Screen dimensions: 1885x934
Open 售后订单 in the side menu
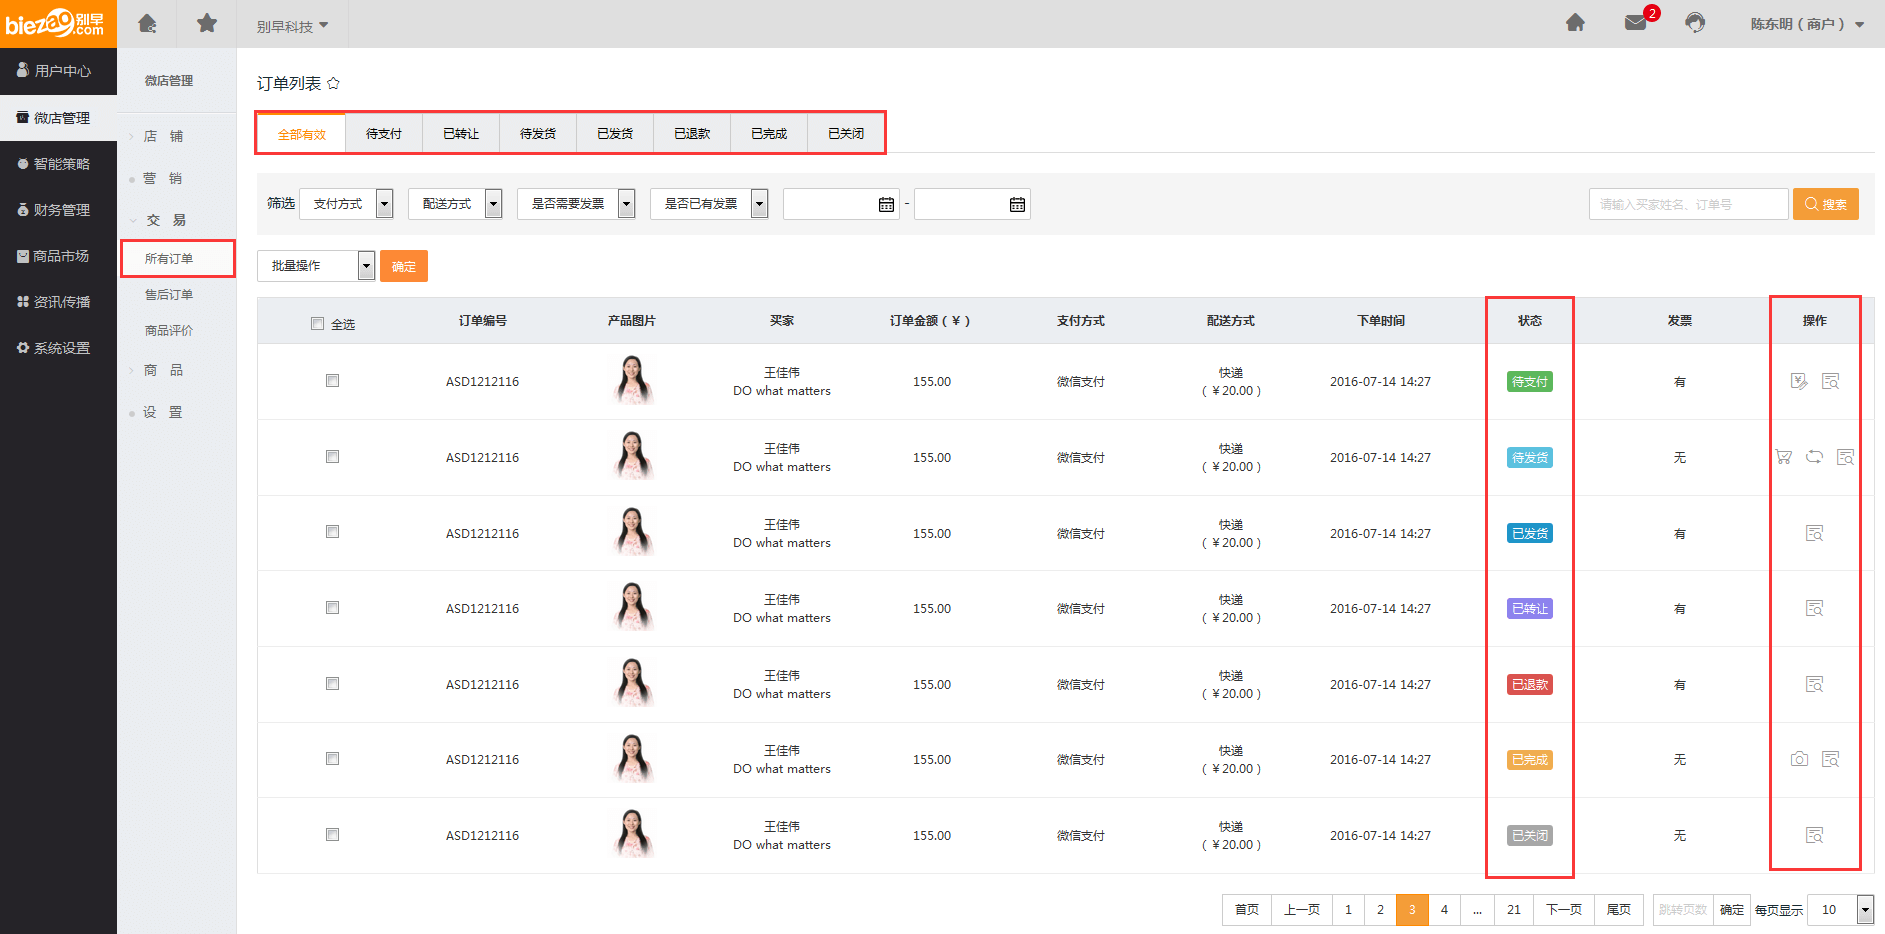[x=169, y=294]
